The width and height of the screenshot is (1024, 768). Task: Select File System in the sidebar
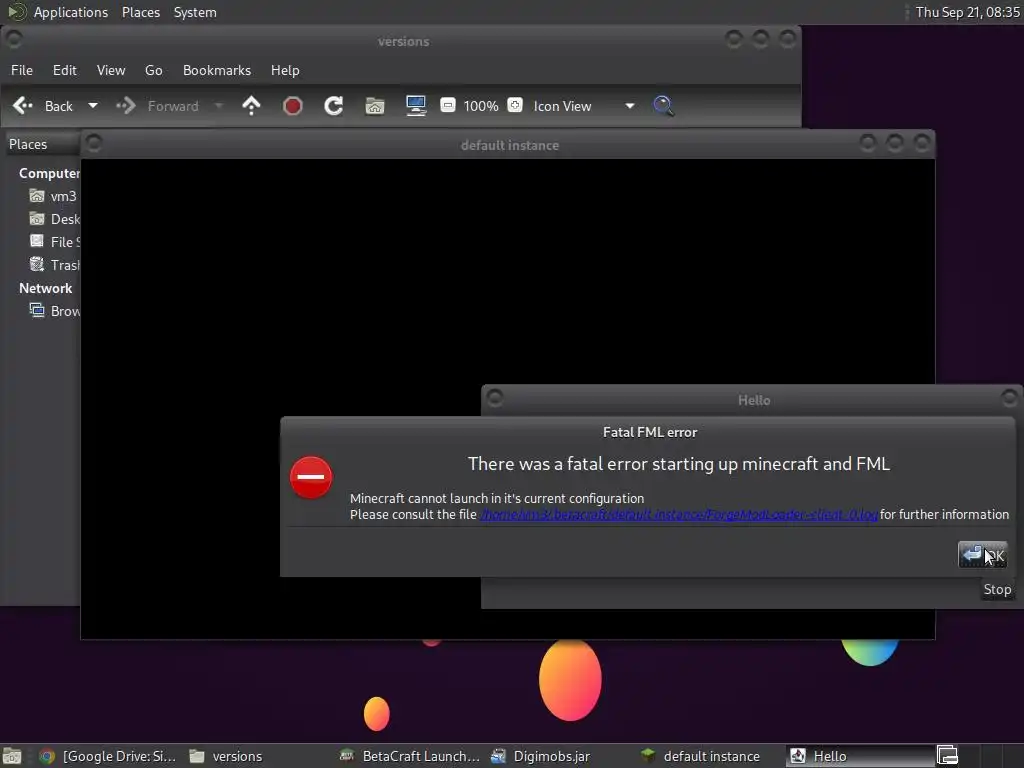pos(54,242)
